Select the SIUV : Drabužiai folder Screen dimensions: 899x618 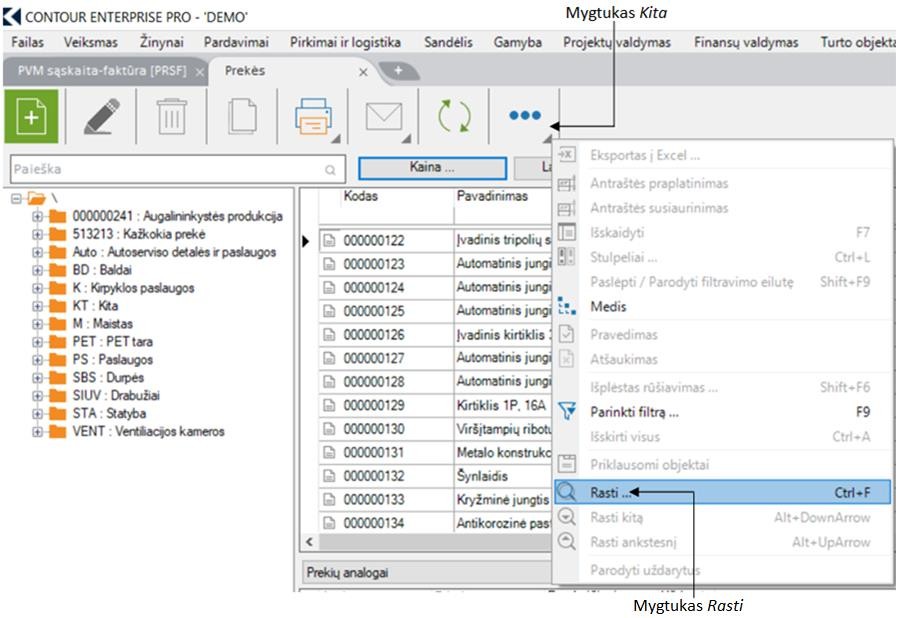pyautogui.click(x=116, y=396)
